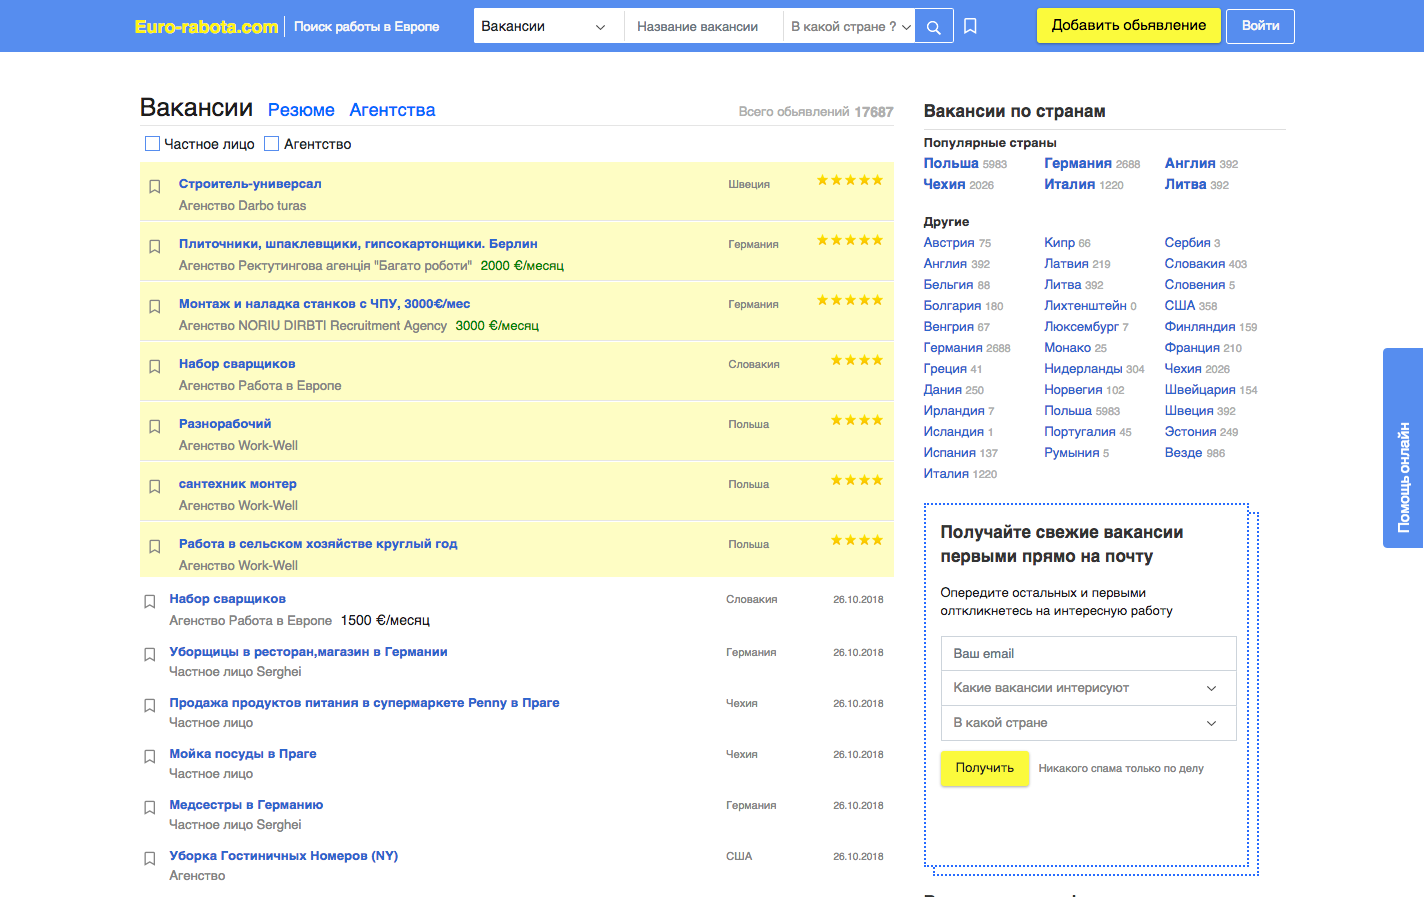Open the Польша country vacancies link
This screenshot has height=897, width=1424.
coord(951,163)
